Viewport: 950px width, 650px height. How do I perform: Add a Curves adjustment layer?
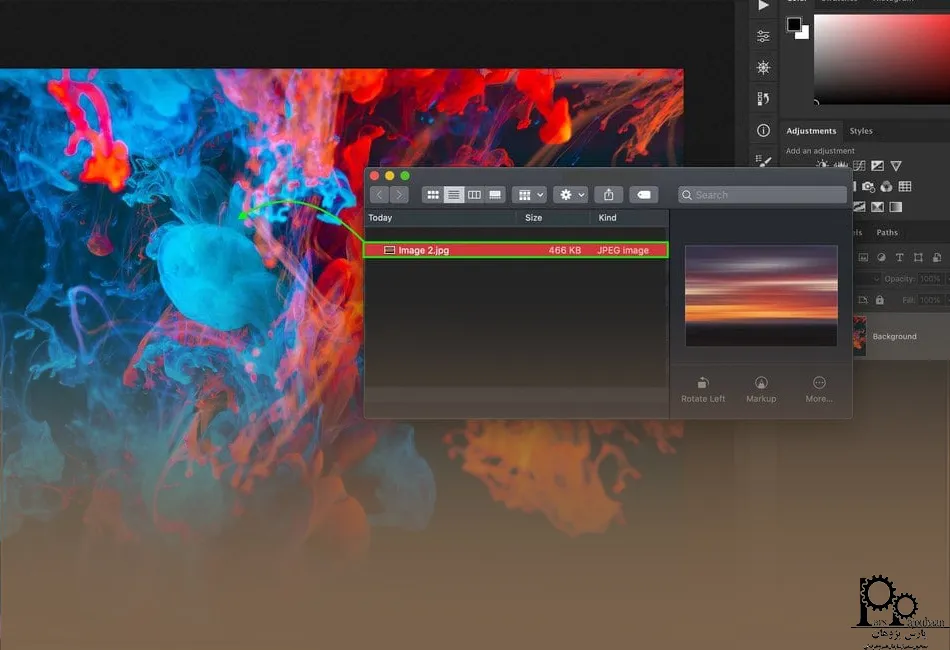point(860,164)
